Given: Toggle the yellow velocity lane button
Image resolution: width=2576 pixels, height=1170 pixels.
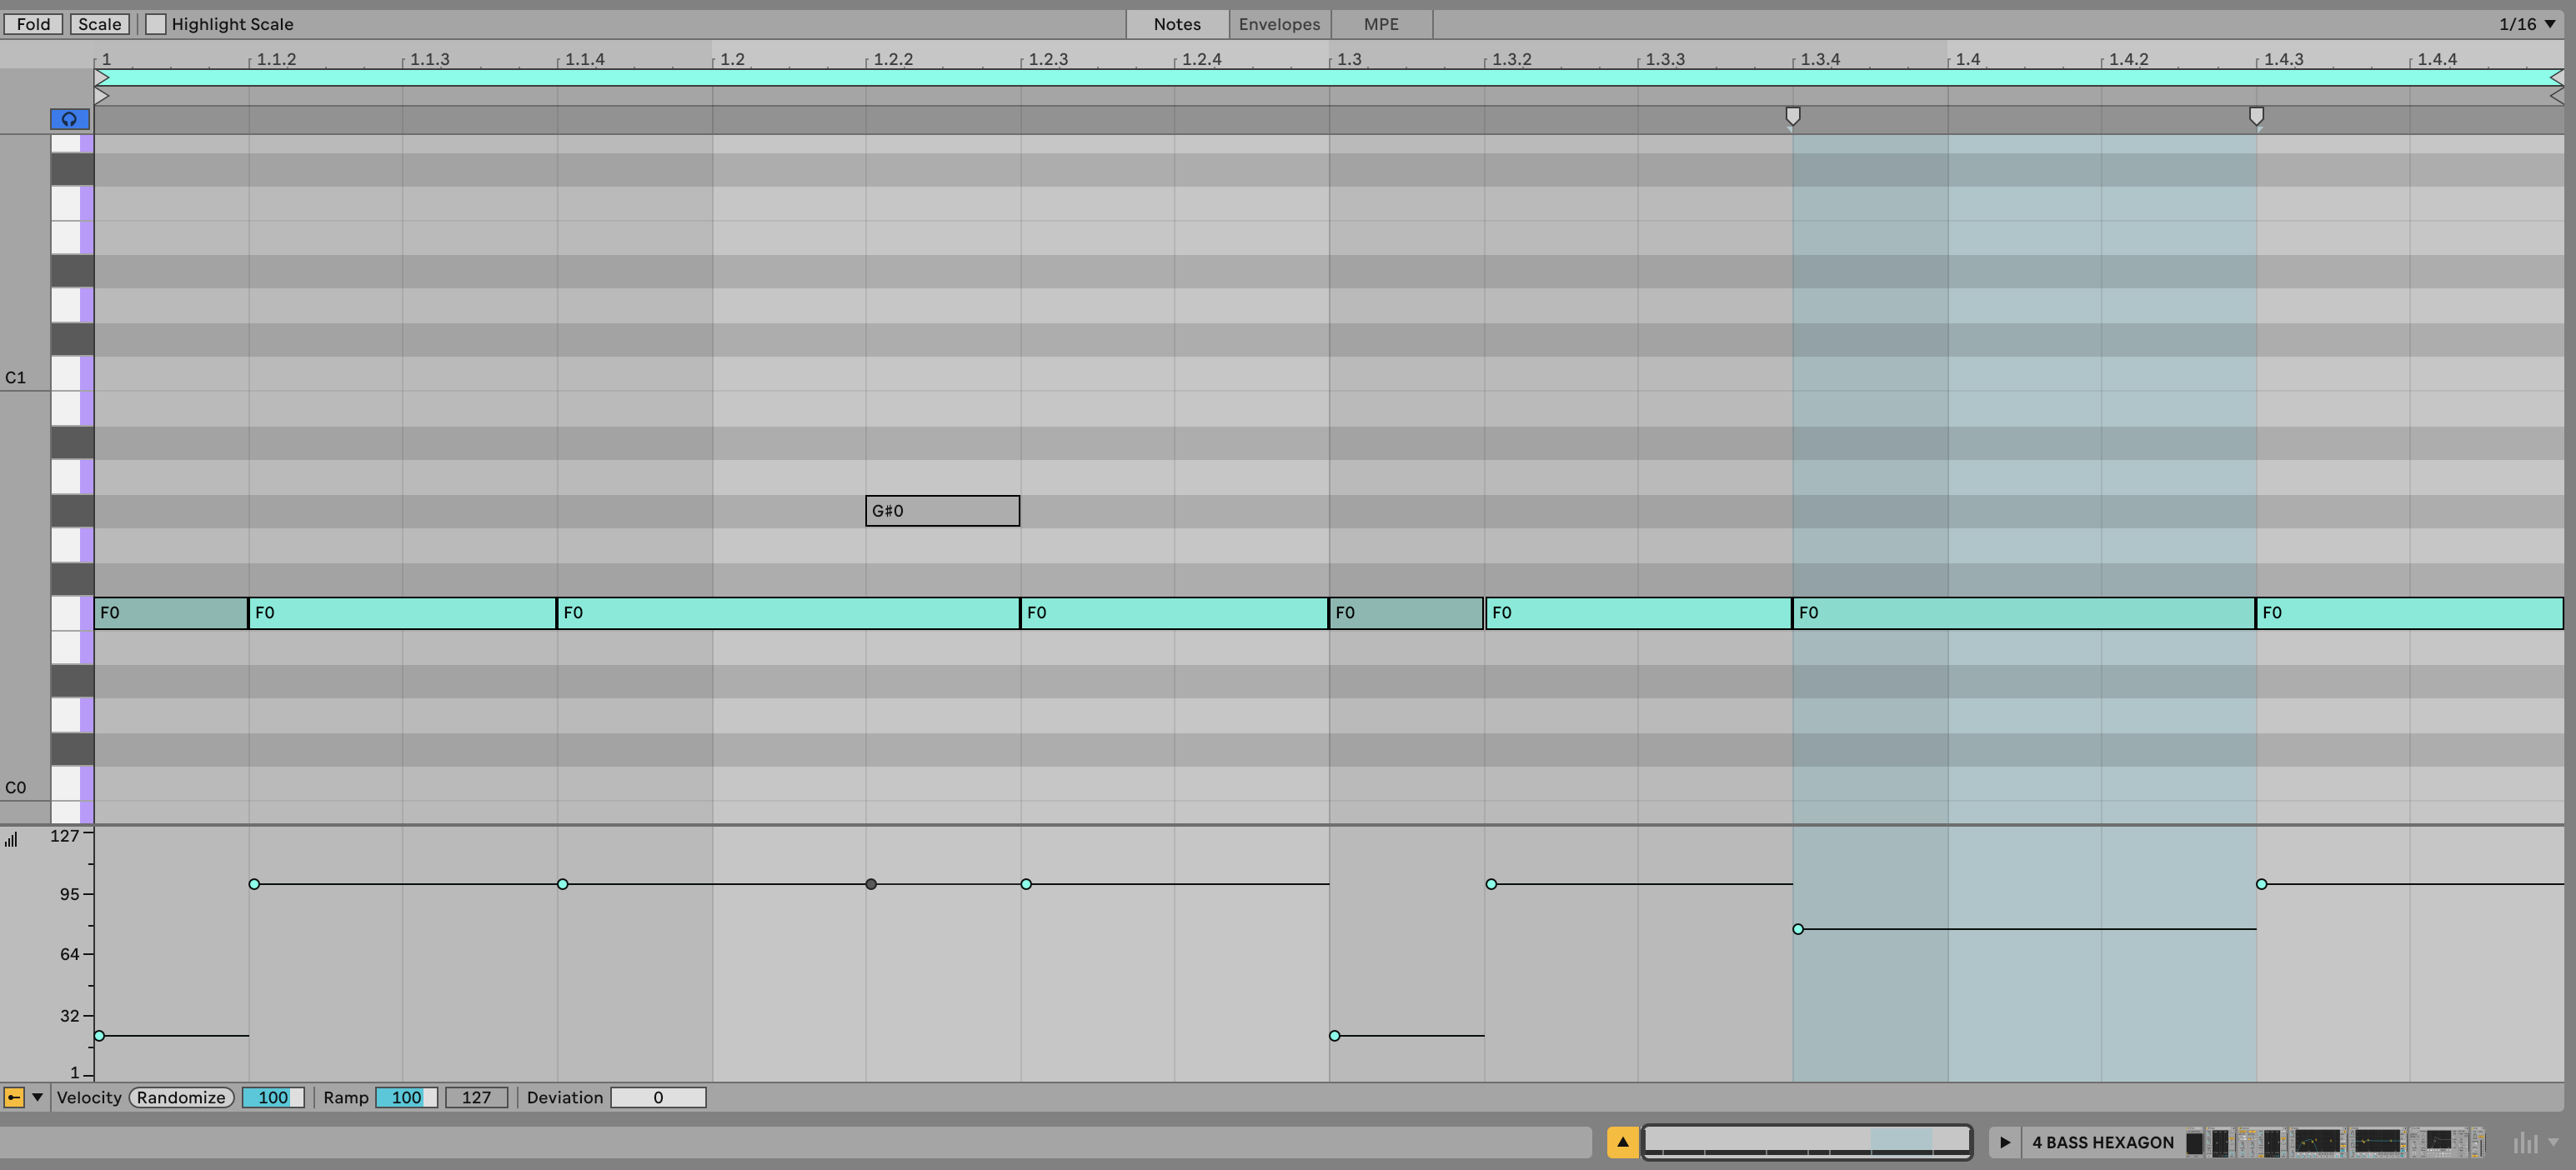Looking at the screenshot, I should pyautogui.click(x=14, y=1097).
